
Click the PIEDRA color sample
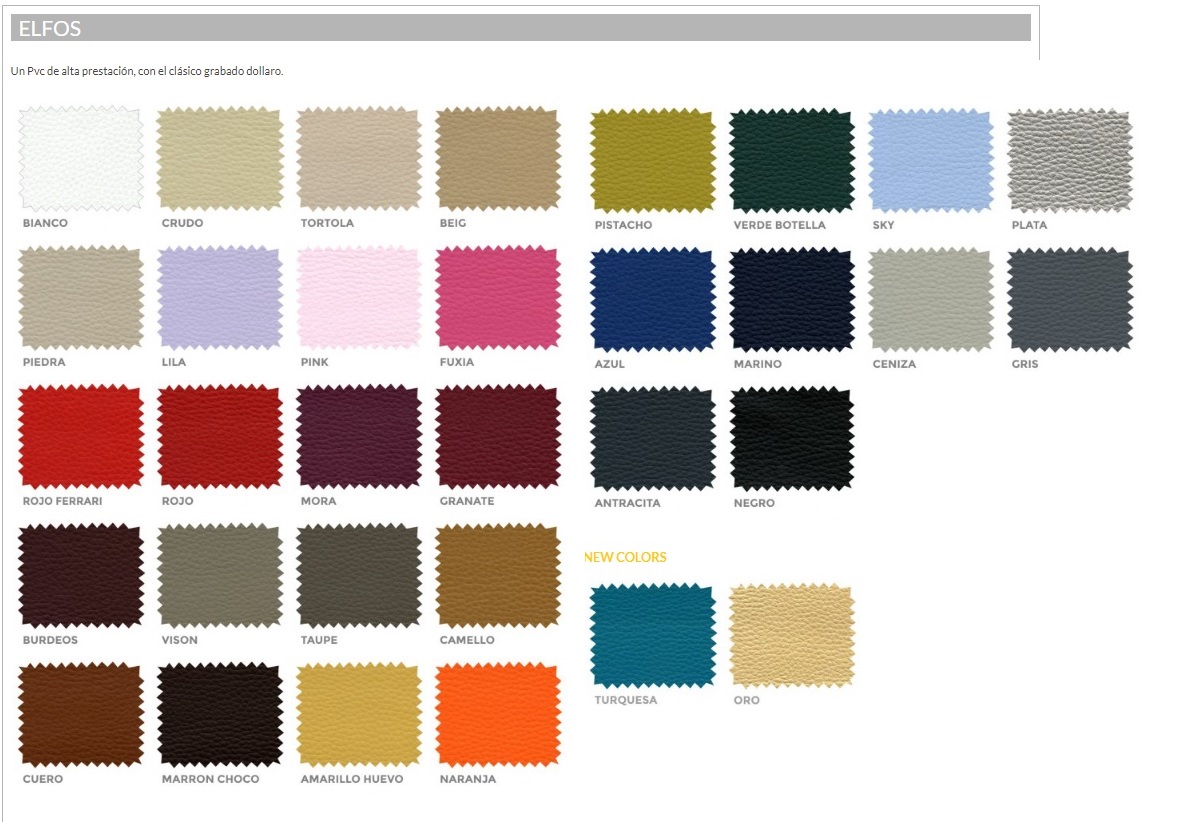click(x=80, y=298)
